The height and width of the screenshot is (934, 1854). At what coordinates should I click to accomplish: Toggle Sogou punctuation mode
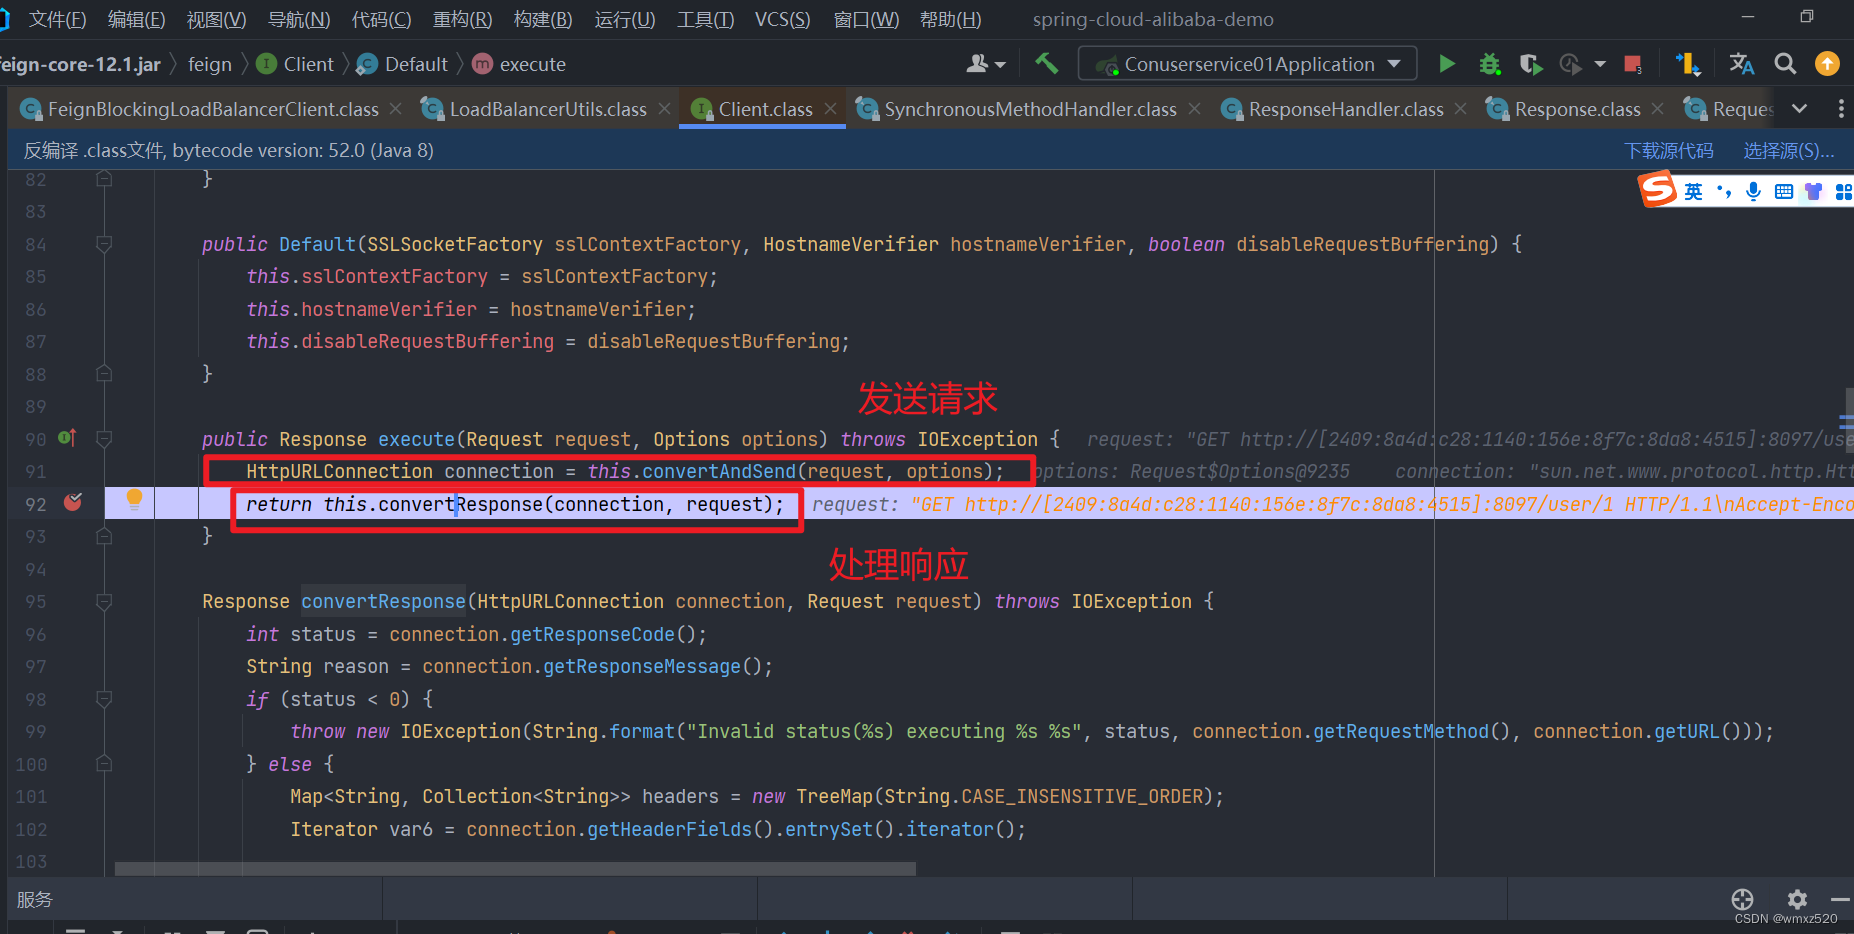coord(1723,191)
